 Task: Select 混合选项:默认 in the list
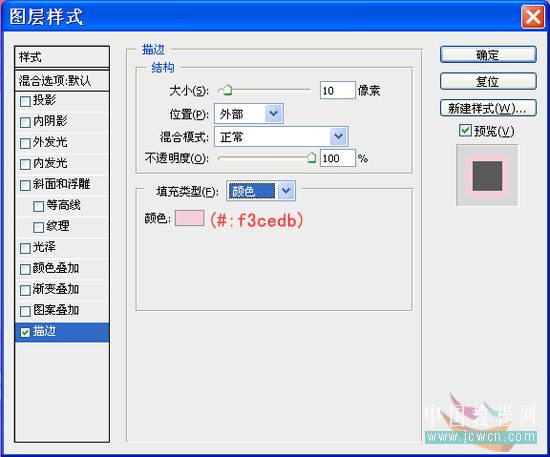click(x=62, y=80)
